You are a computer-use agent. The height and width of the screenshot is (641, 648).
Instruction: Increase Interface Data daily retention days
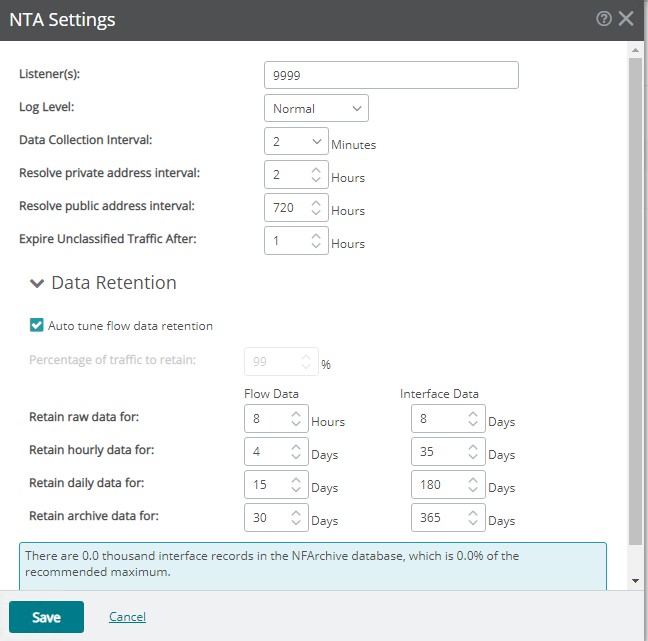coord(473,481)
